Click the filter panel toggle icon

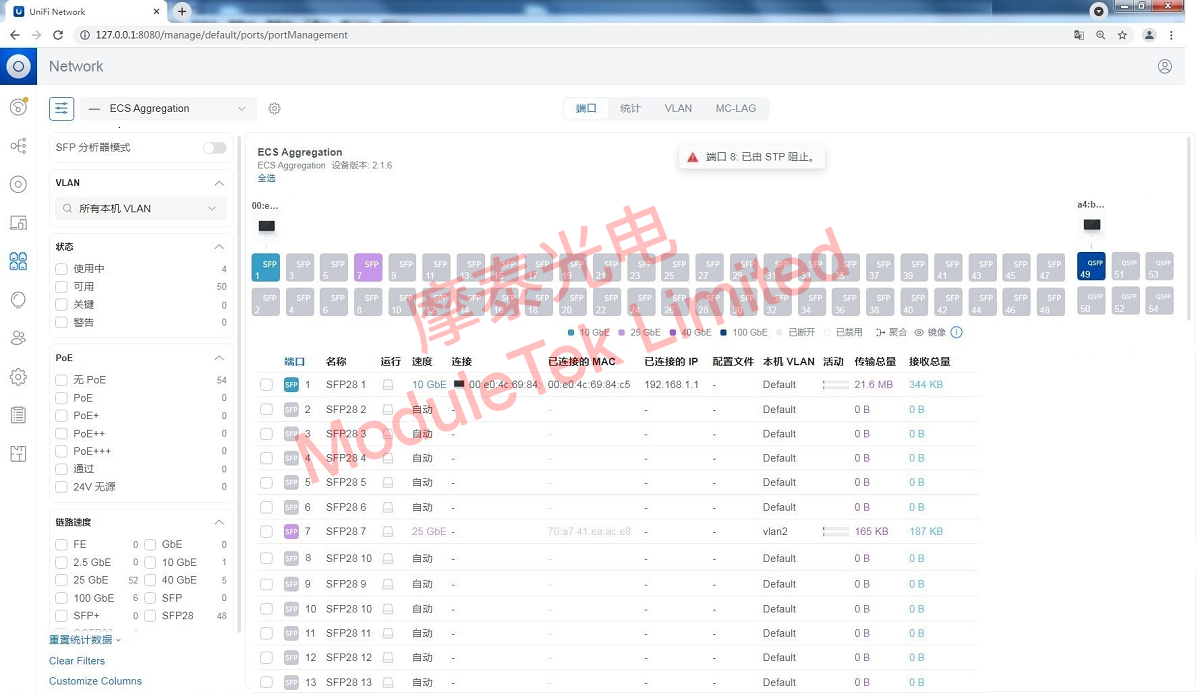62,108
